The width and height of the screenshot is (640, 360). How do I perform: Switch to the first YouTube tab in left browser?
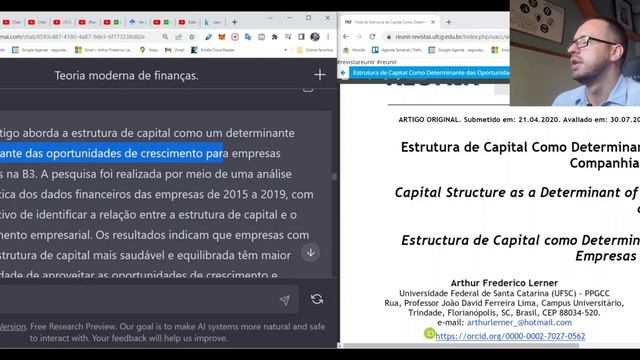[x=11, y=22]
